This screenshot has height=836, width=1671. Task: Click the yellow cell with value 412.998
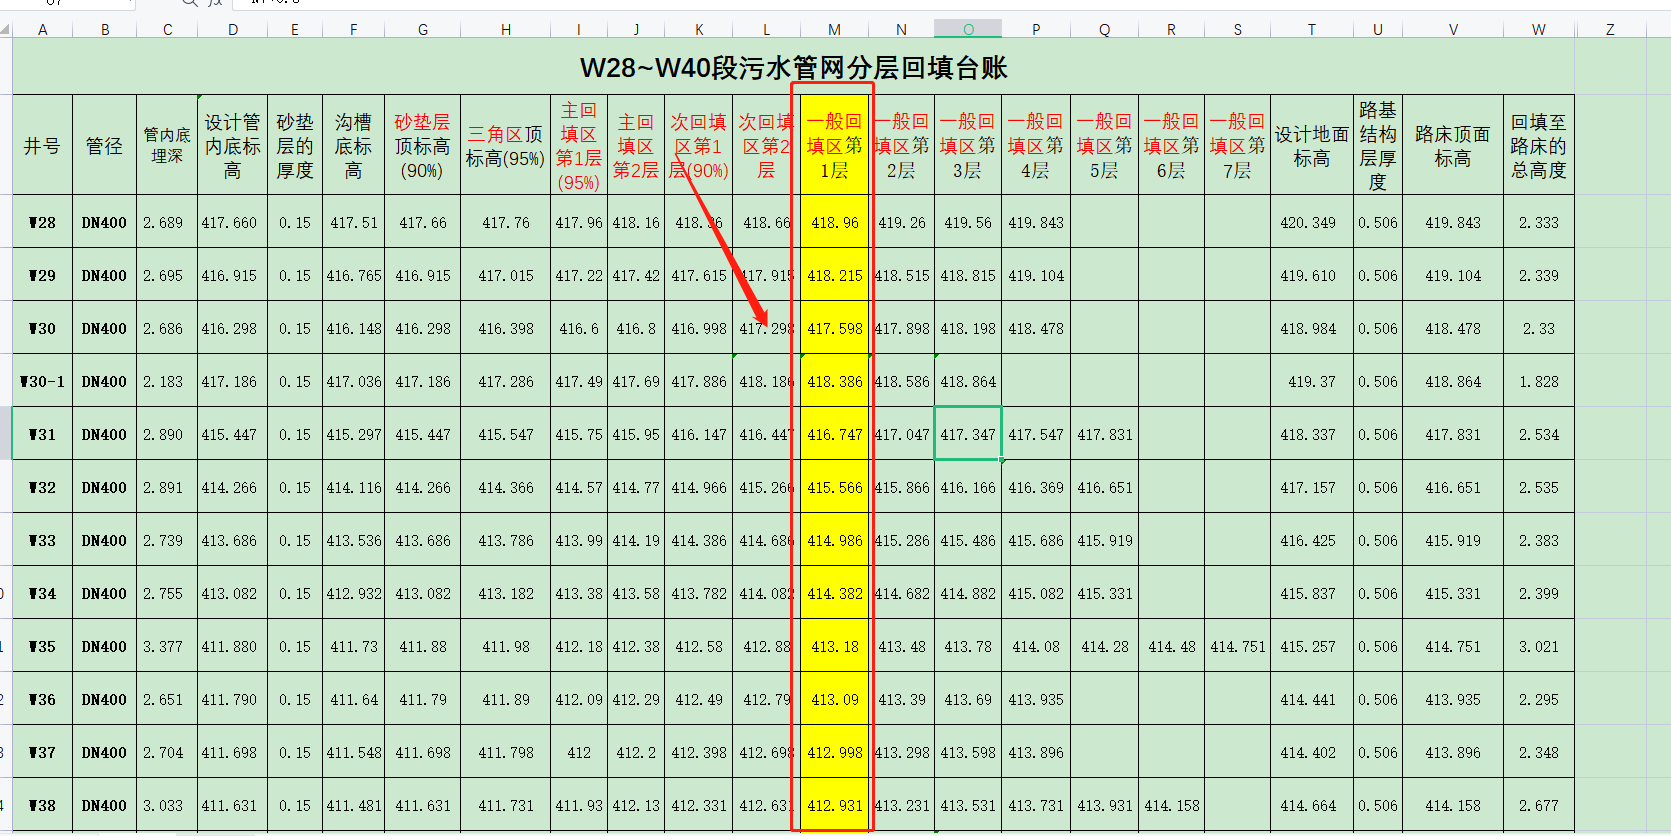834,752
